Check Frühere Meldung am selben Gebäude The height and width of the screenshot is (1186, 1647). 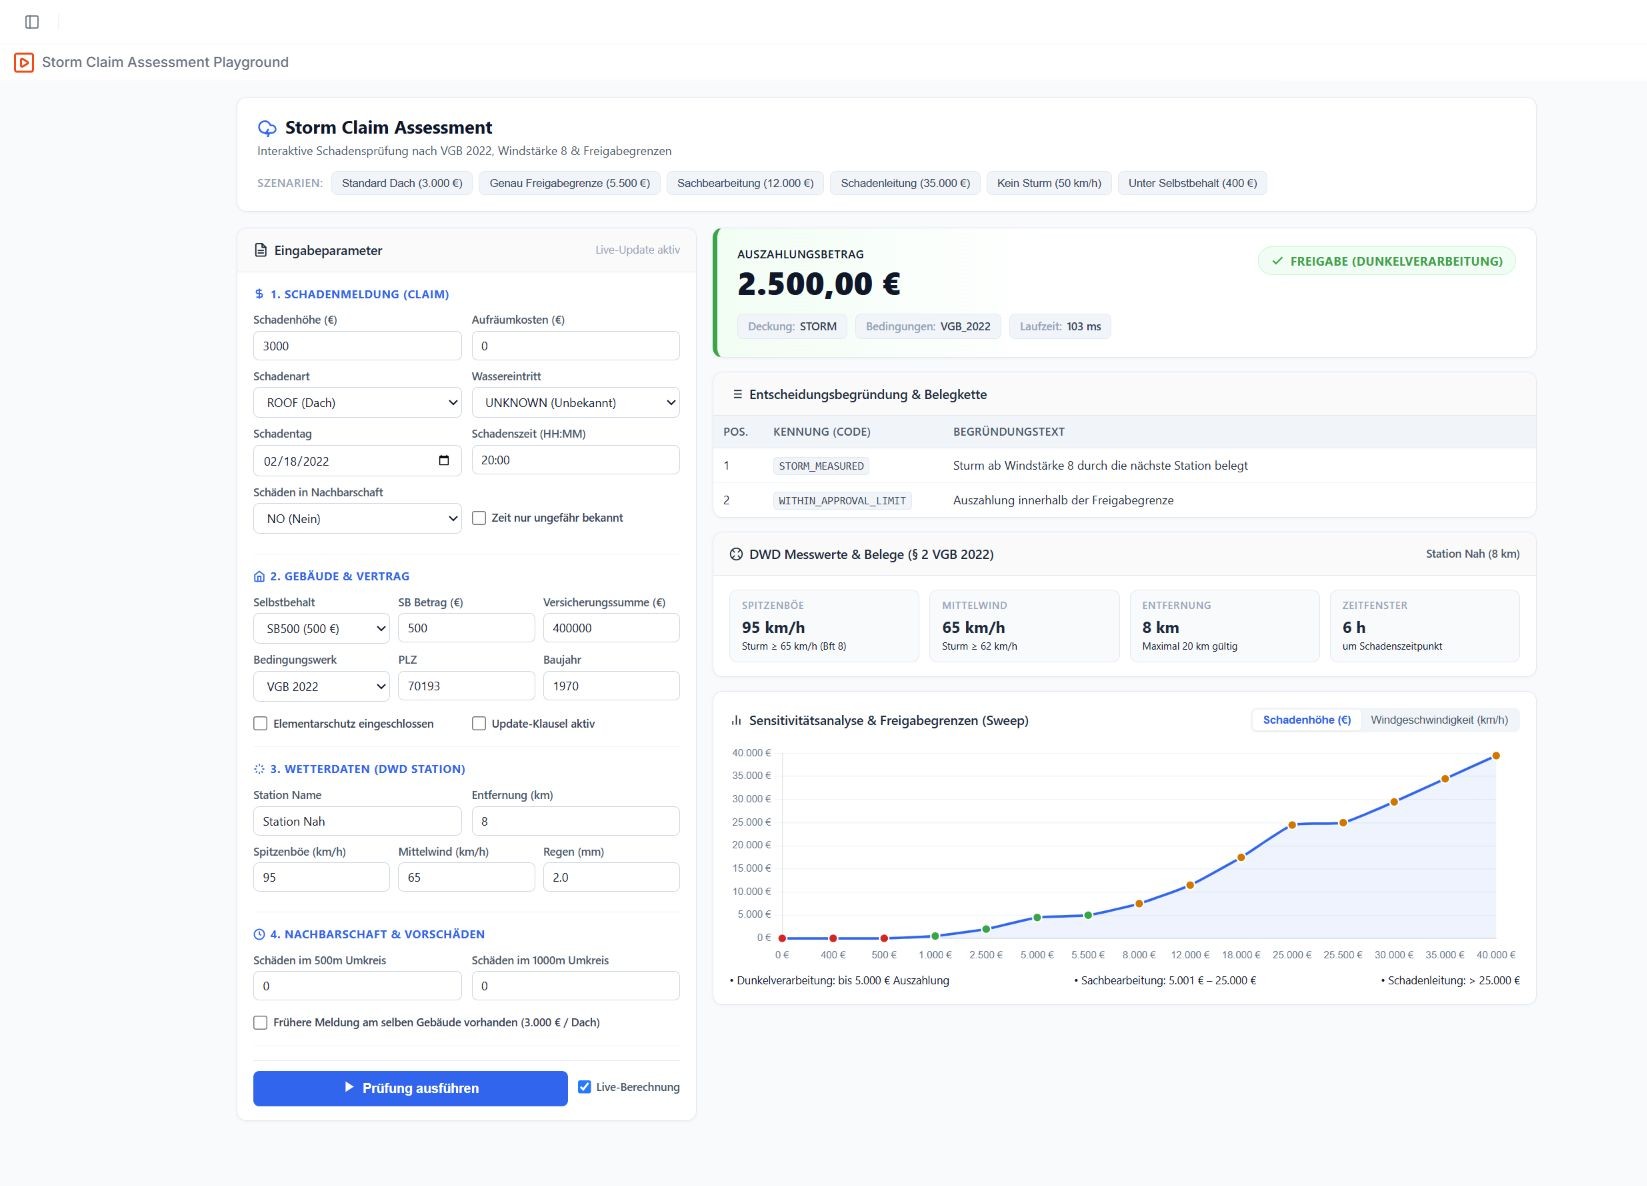pyautogui.click(x=260, y=1022)
